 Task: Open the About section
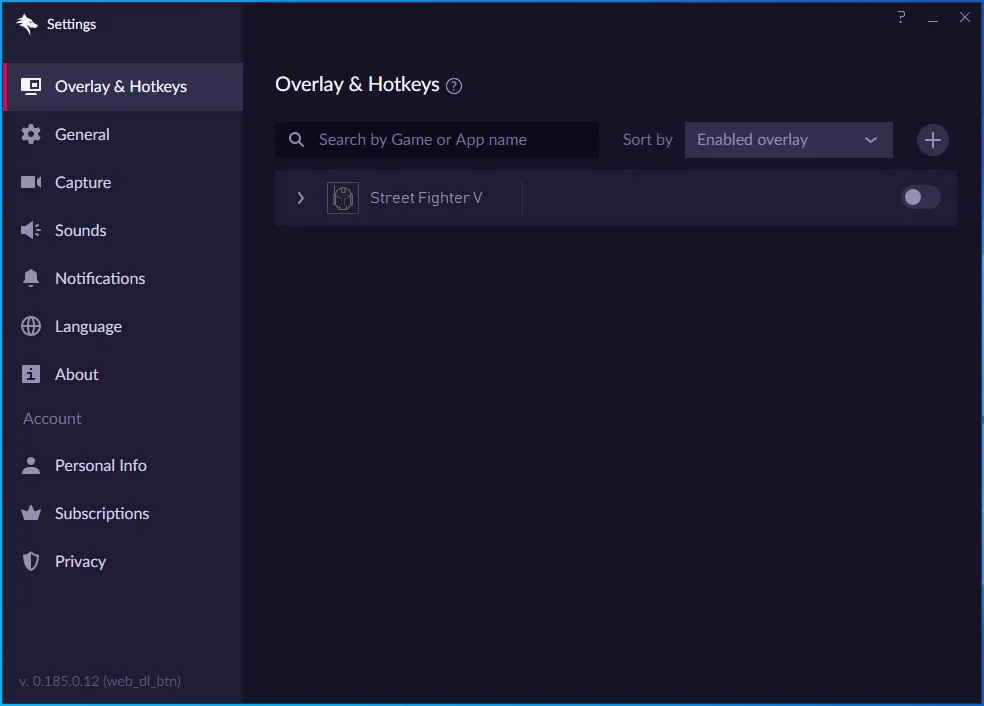click(x=123, y=374)
